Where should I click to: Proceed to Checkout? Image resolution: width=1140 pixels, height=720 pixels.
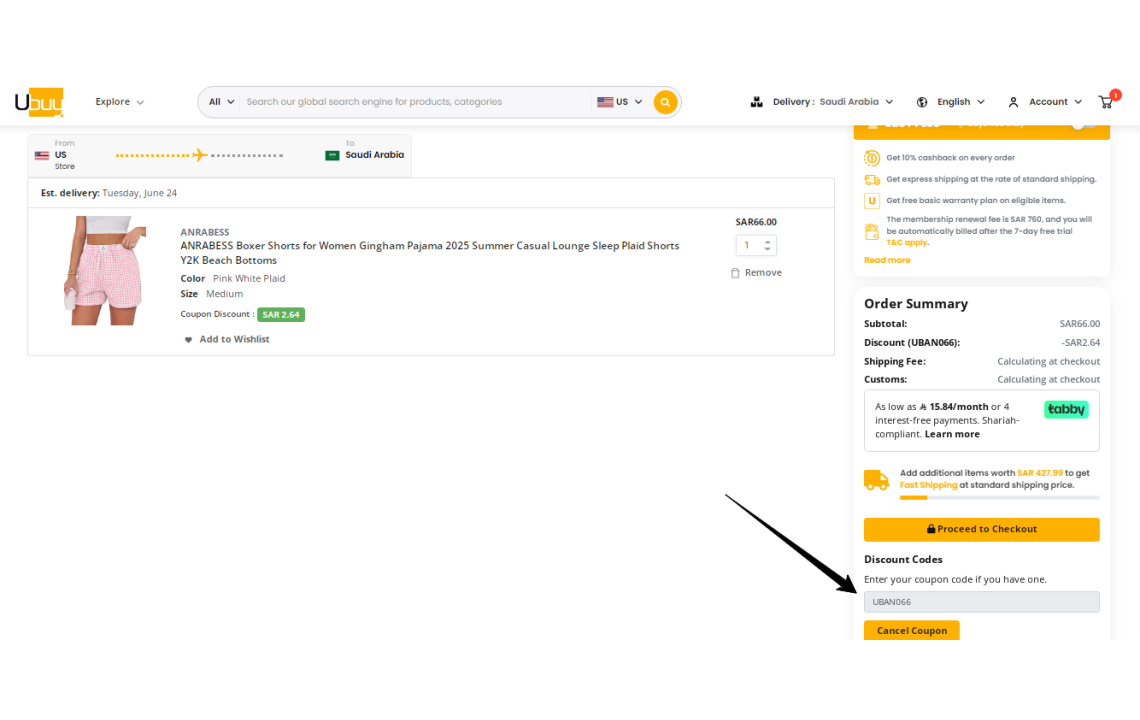(982, 529)
